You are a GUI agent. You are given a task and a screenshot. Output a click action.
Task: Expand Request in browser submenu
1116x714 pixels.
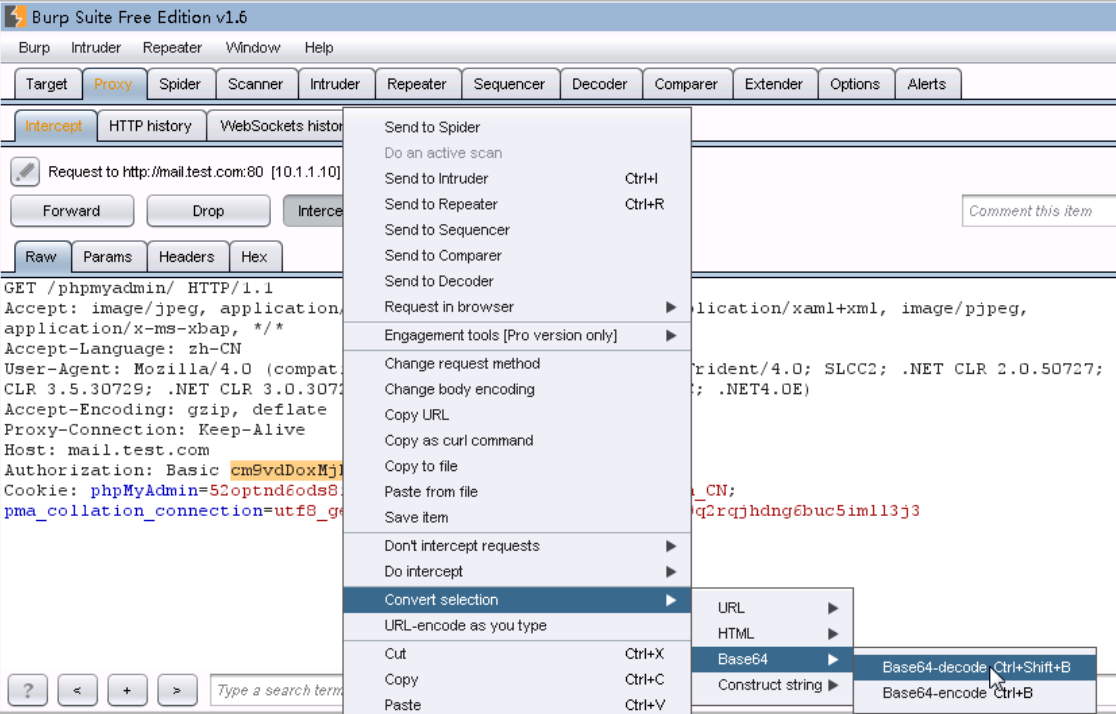[x=517, y=307]
